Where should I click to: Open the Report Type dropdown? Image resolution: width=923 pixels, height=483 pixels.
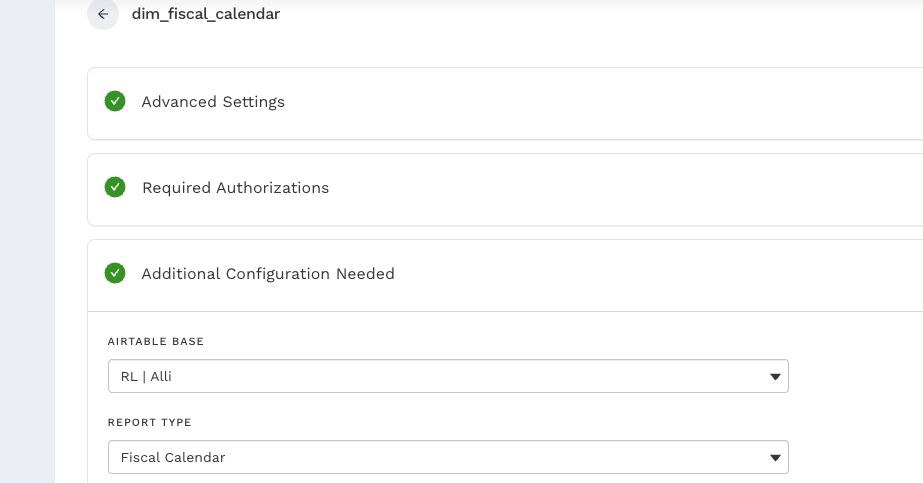coord(447,458)
